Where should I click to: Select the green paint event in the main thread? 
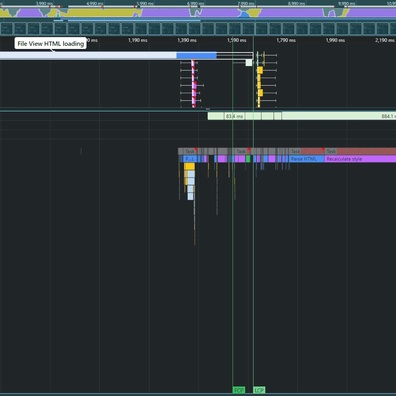click(x=248, y=159)
